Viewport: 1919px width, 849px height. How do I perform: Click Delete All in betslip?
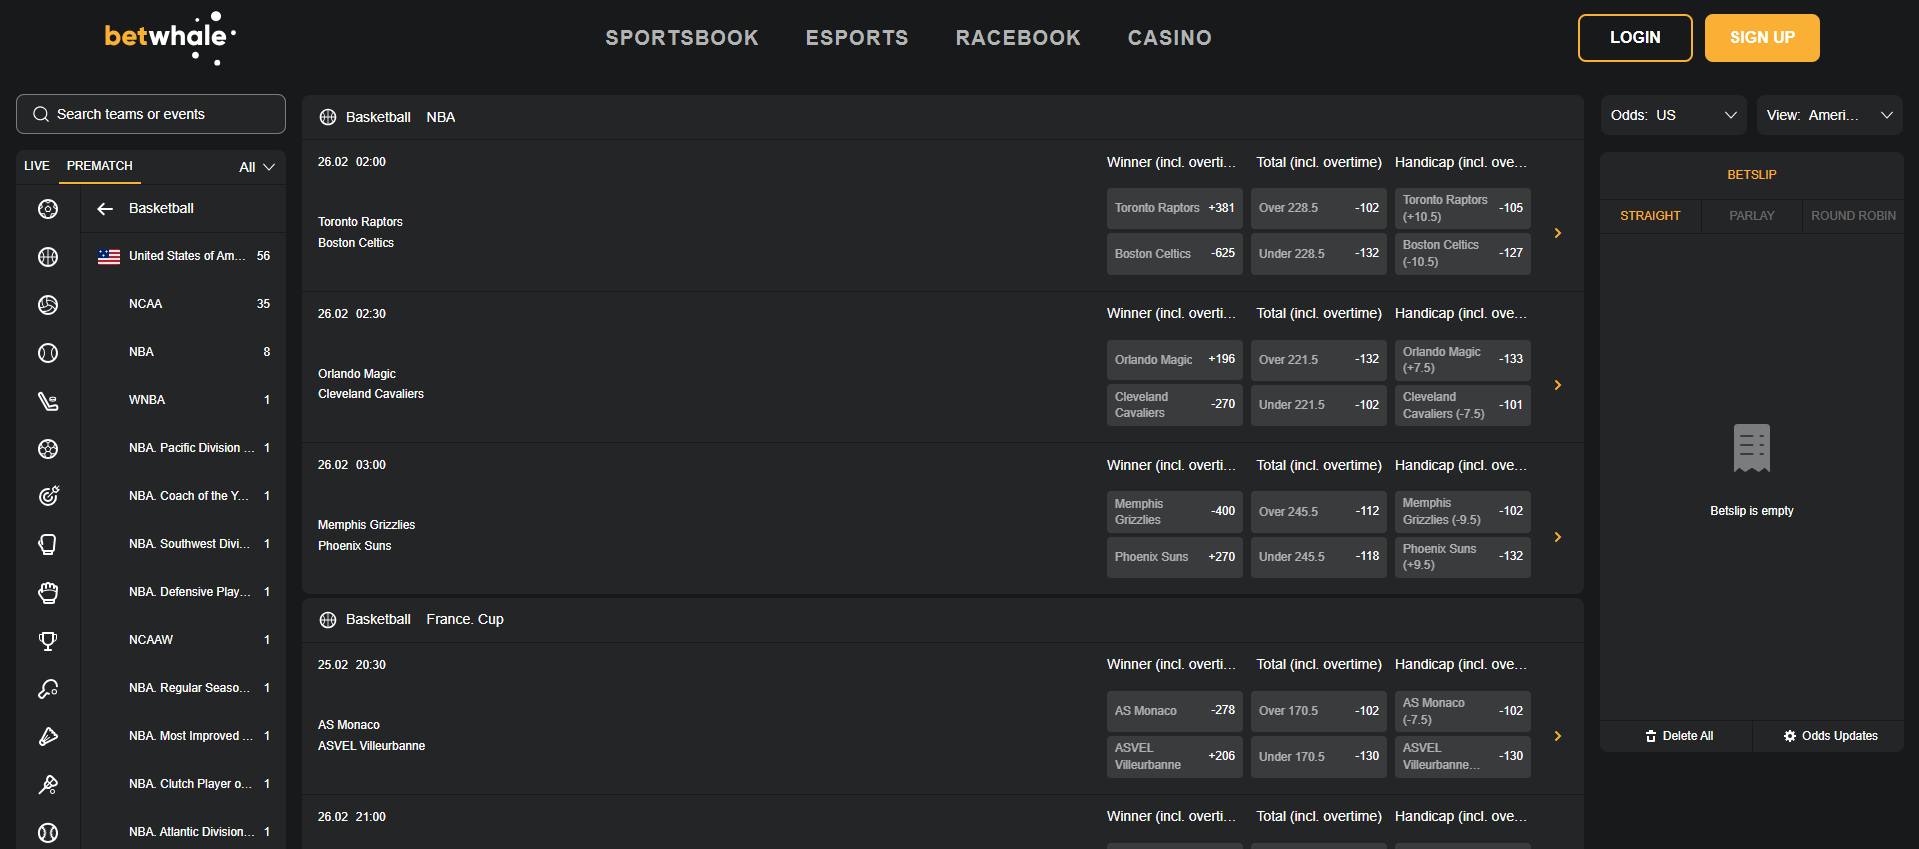(x=1679, y=736)
